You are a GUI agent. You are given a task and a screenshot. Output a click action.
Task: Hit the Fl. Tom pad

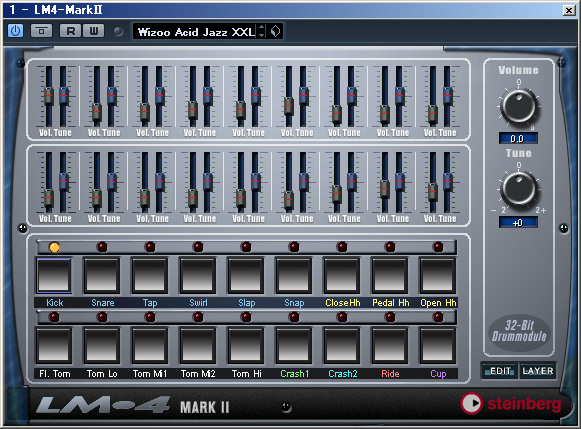click(54, 345)
